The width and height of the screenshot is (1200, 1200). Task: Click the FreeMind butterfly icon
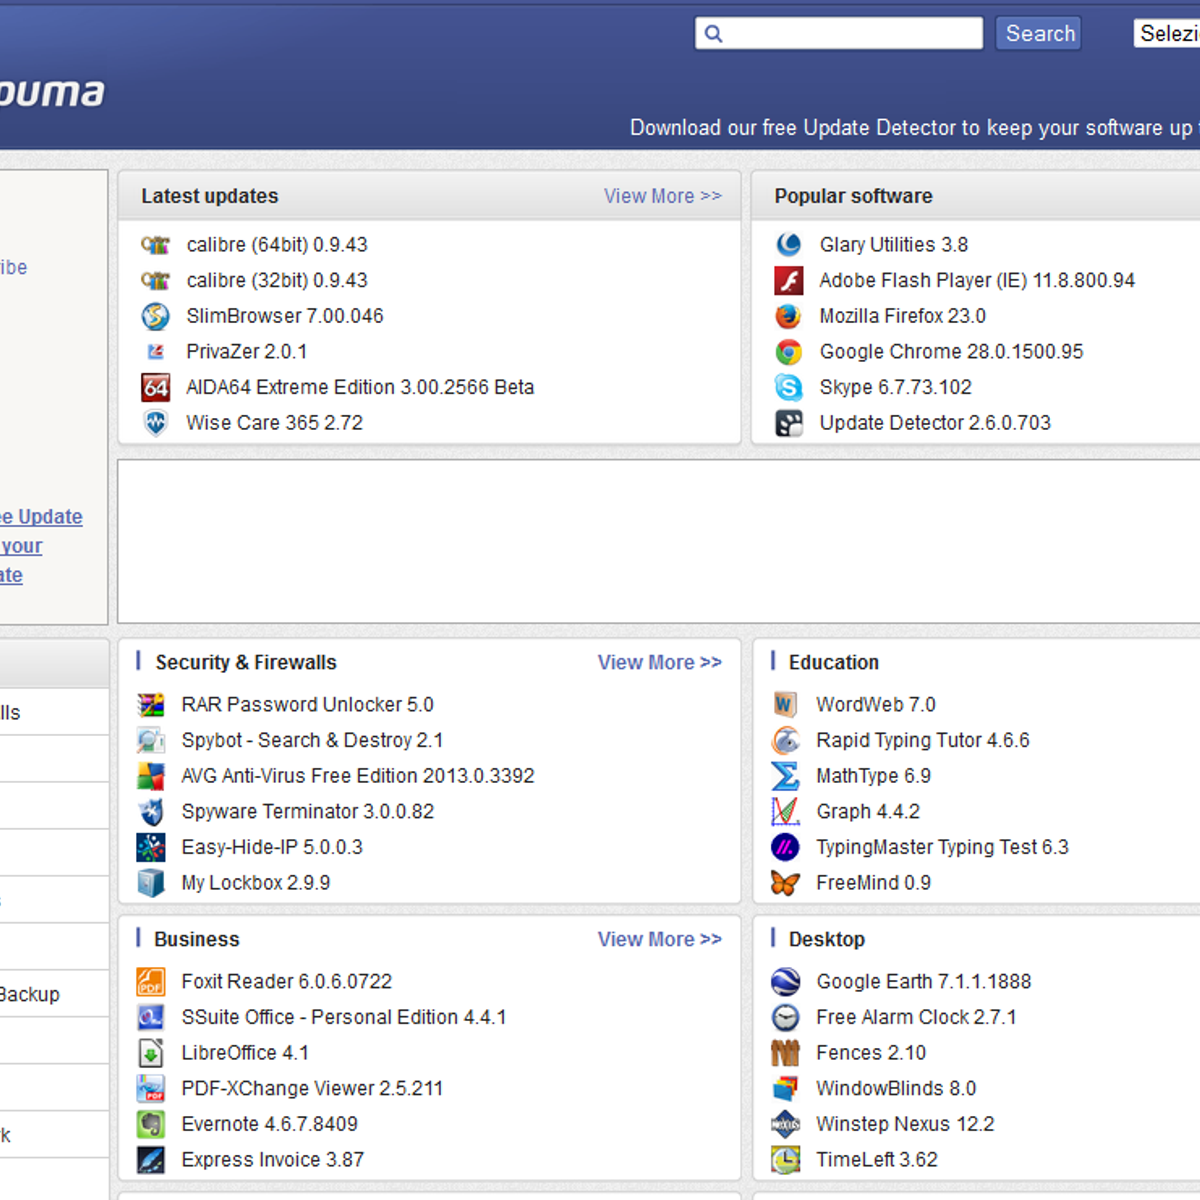[x=785, y=883]
